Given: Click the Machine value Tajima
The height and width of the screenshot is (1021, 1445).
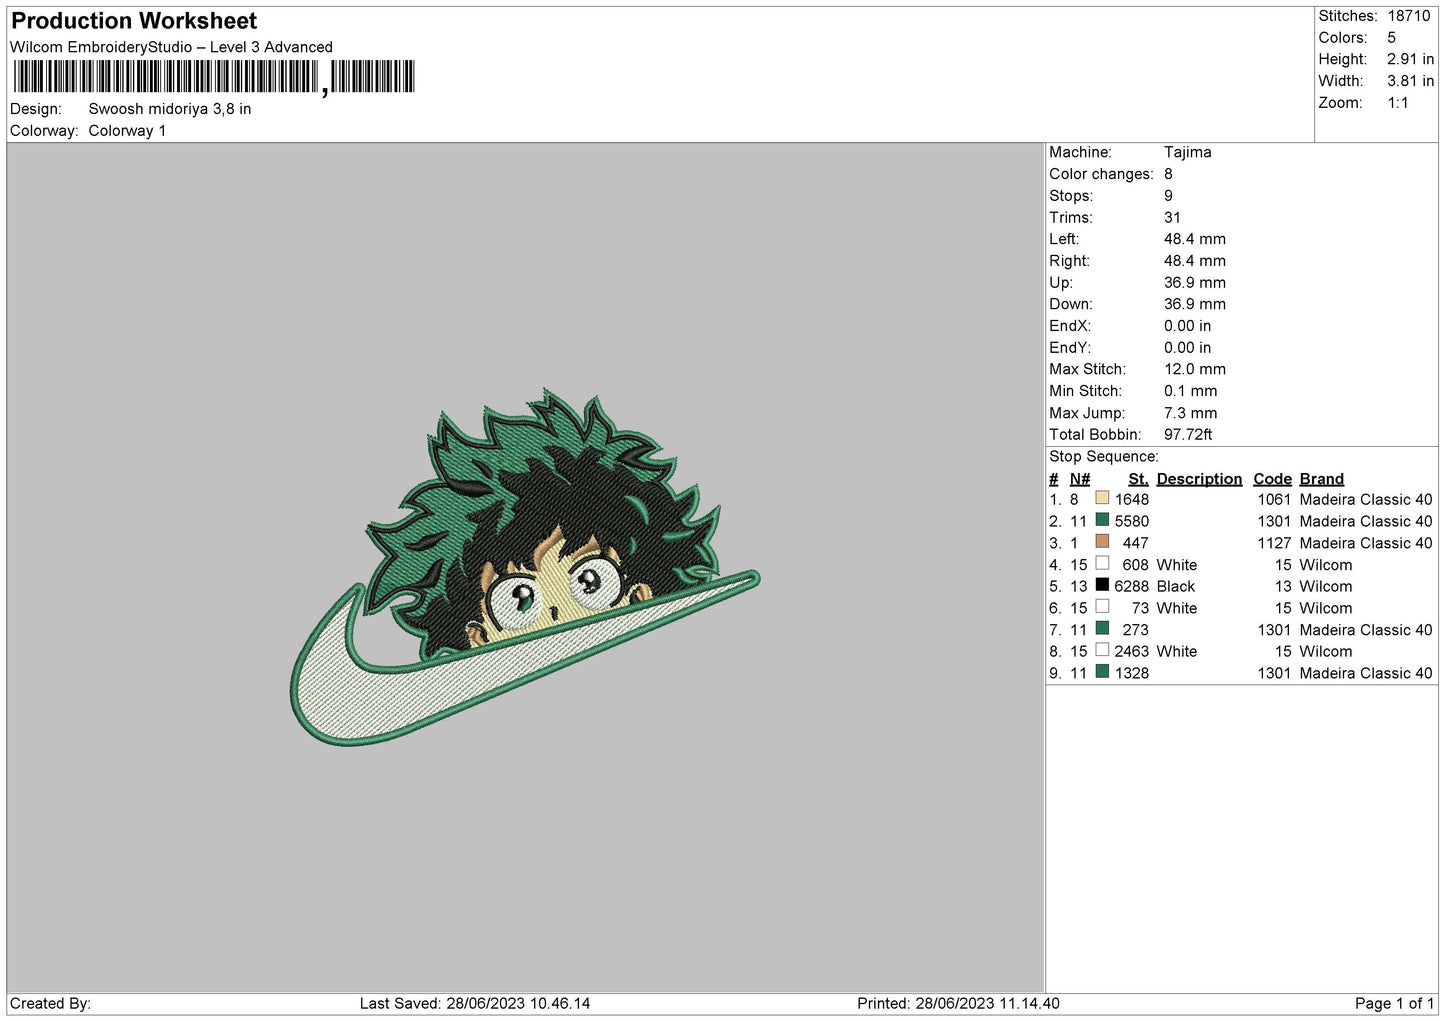Looking at the screenshot, I should [1187, 152].
